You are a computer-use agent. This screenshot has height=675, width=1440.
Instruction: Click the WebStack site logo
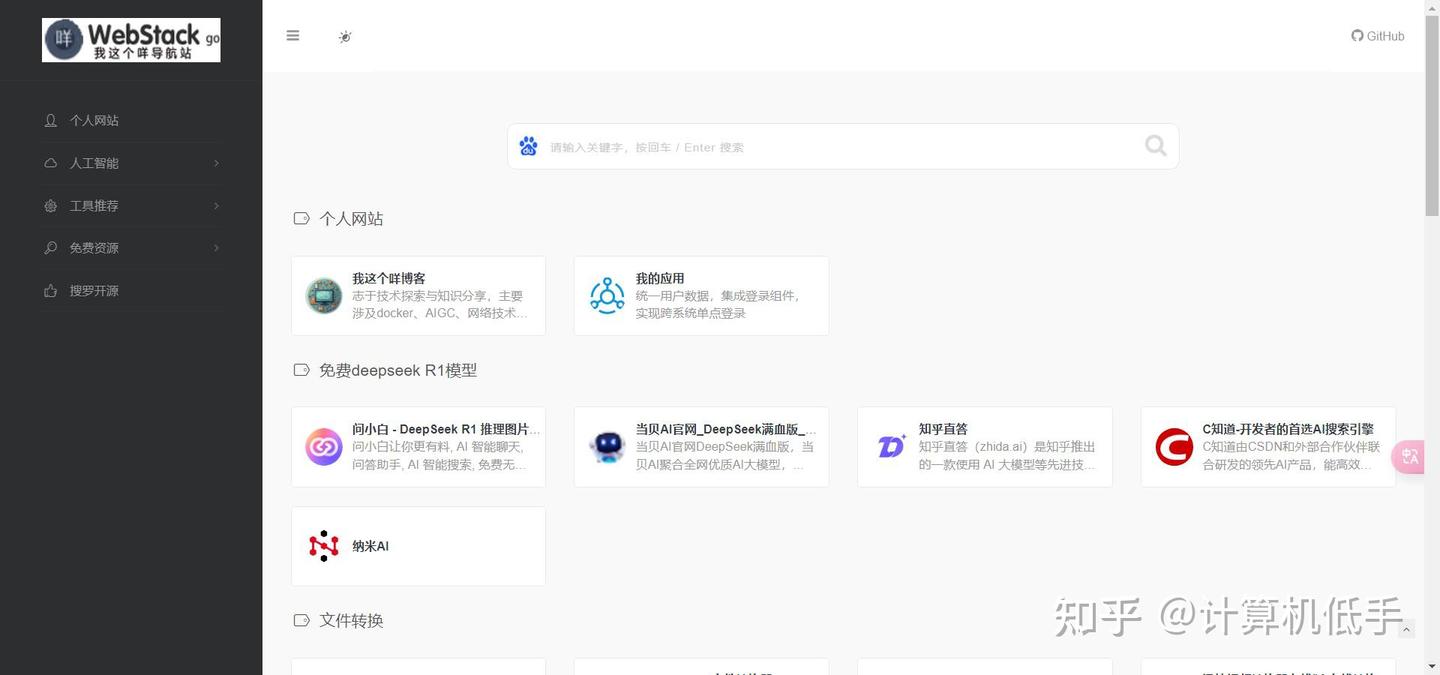pos(130,39)
